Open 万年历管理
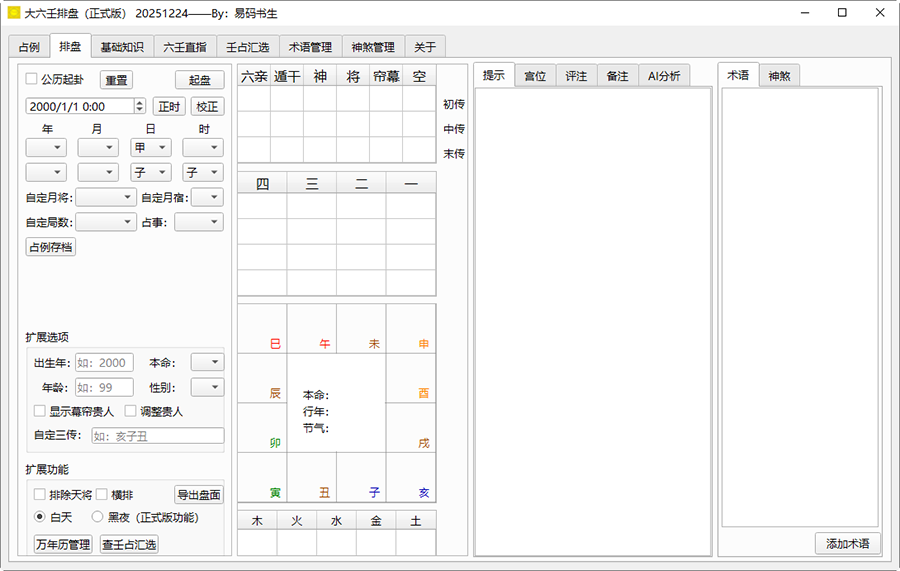 [63, 544]
